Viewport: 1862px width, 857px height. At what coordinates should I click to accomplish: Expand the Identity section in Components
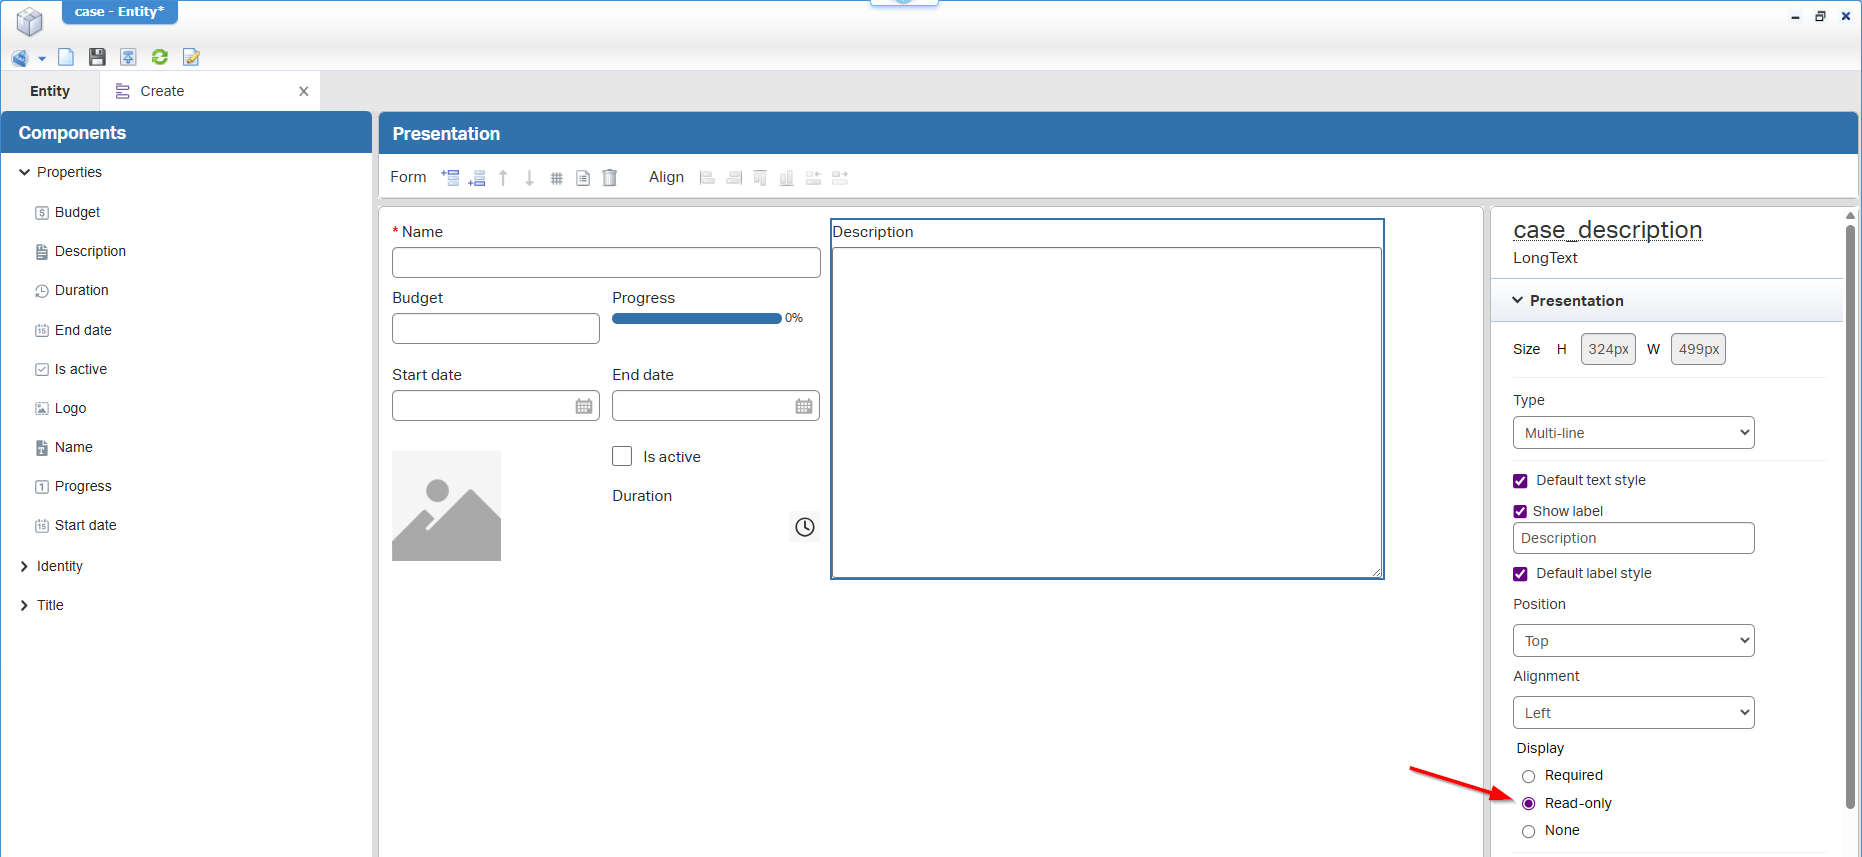tap(25, 566)
